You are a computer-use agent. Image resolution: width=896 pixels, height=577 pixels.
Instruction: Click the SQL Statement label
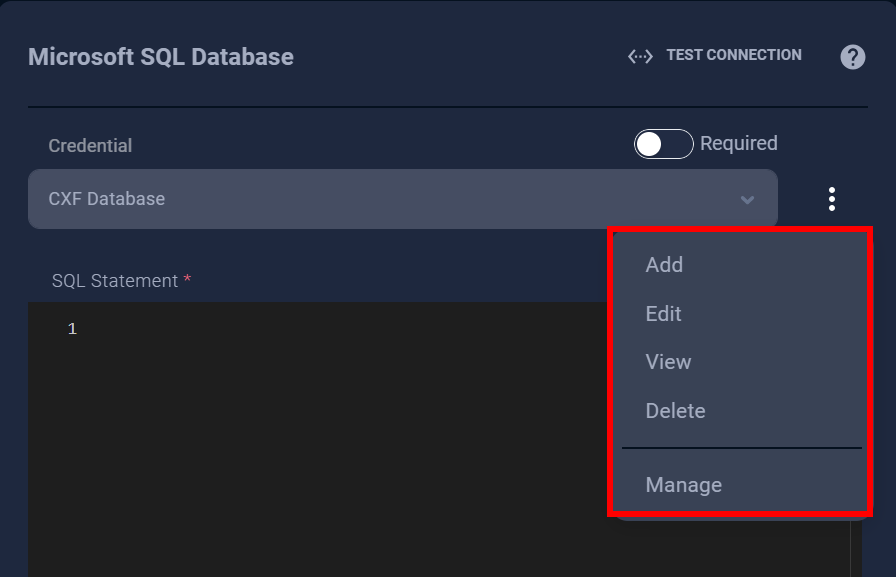[114, 281]
